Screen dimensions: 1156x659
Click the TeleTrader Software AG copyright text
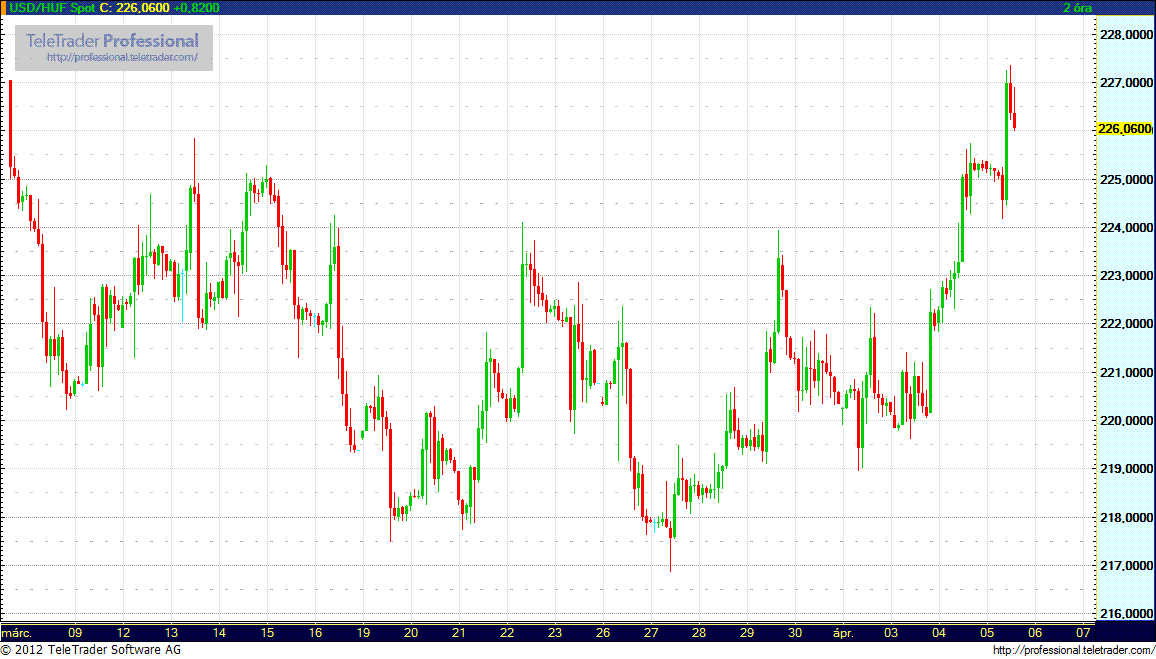(90, 650)
